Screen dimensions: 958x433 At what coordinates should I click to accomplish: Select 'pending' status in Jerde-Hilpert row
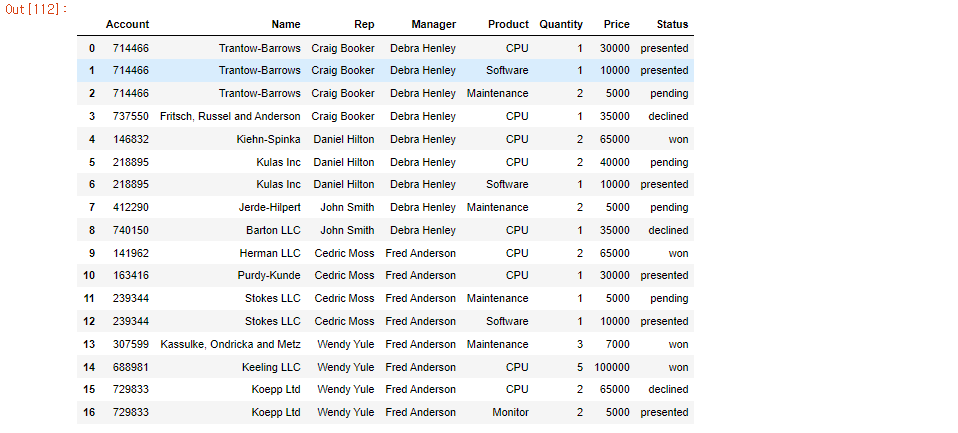[669, 207]
